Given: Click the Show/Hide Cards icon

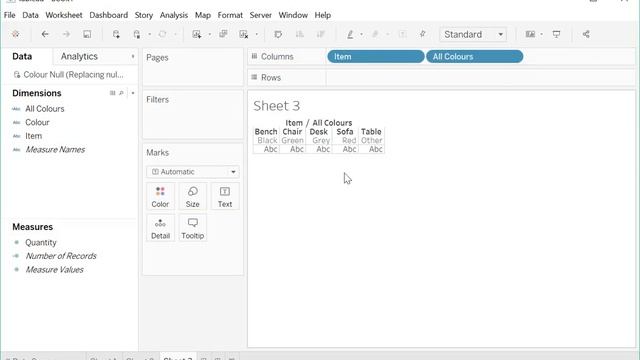Looking at the screenshot, I should click(x=530, y=34).
